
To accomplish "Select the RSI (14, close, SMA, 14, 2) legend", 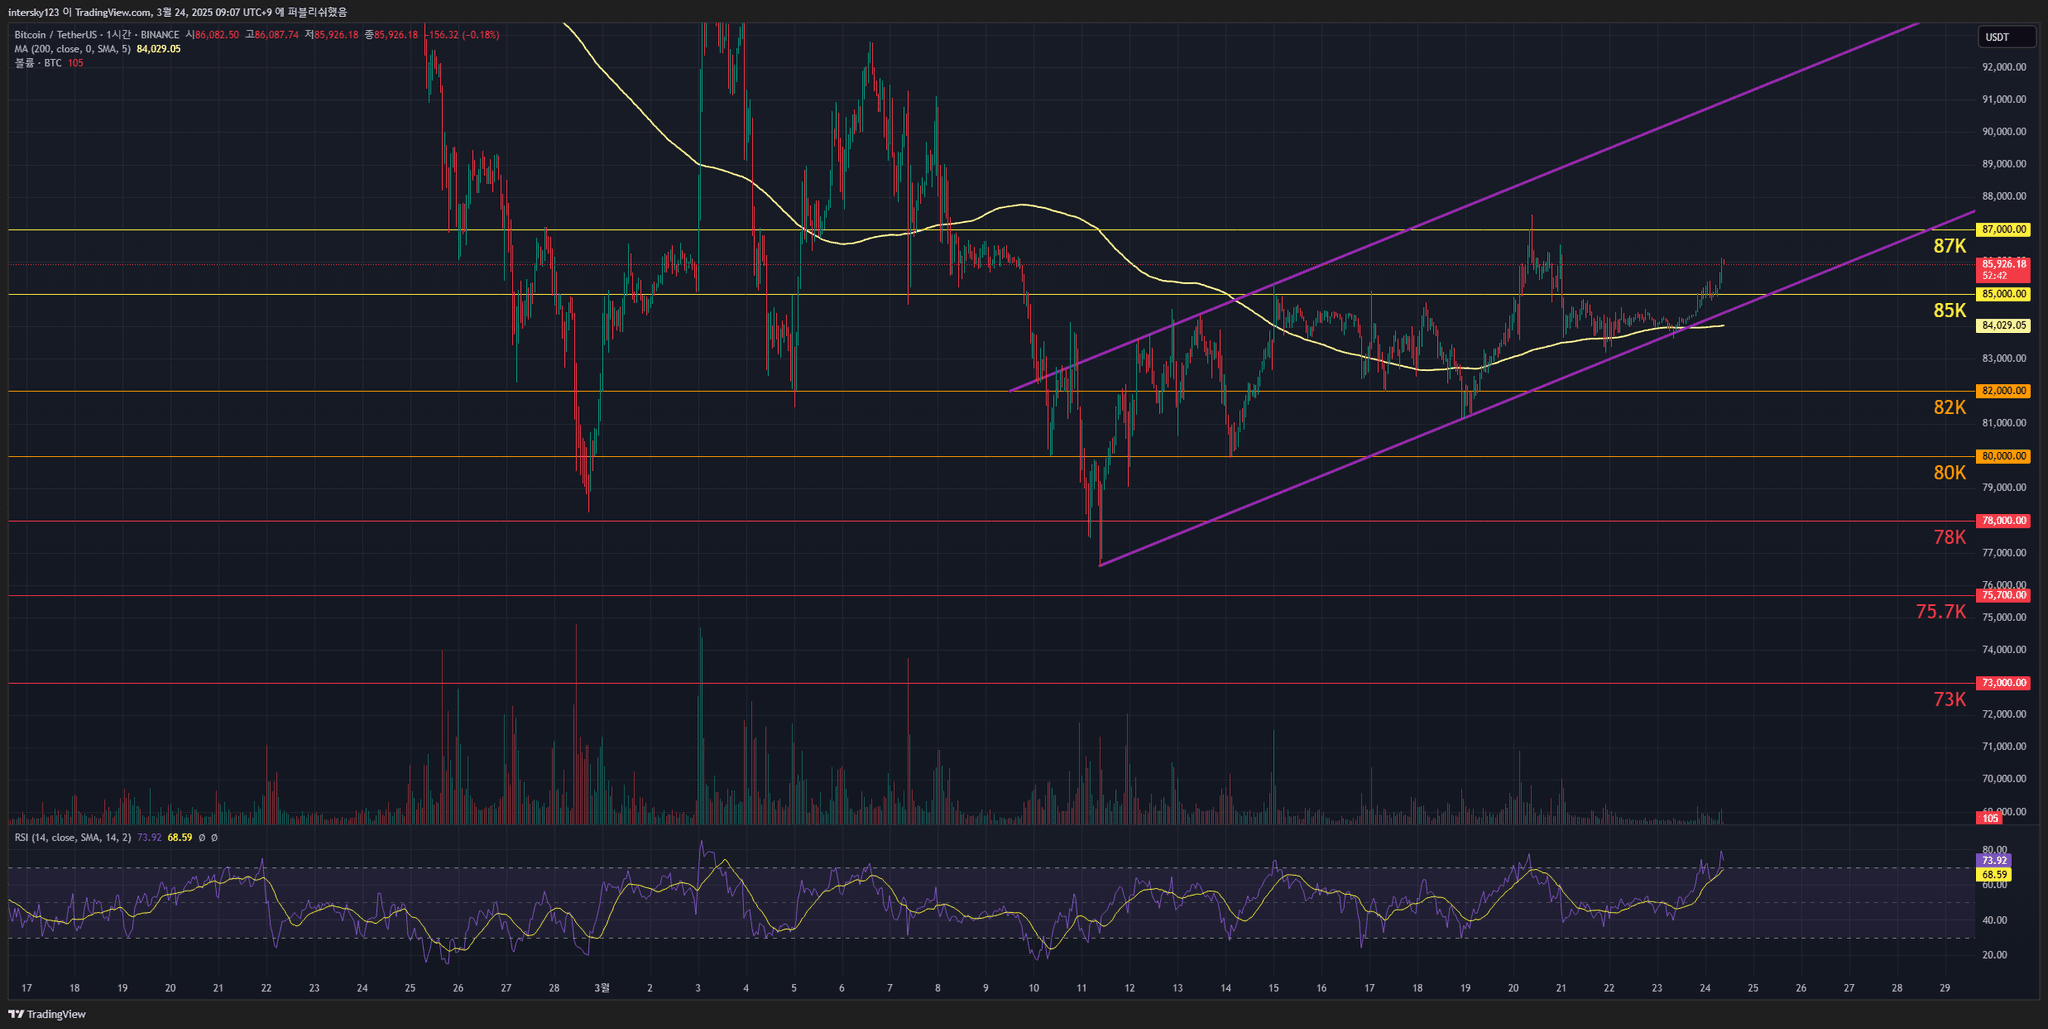I will coord(72,837).
